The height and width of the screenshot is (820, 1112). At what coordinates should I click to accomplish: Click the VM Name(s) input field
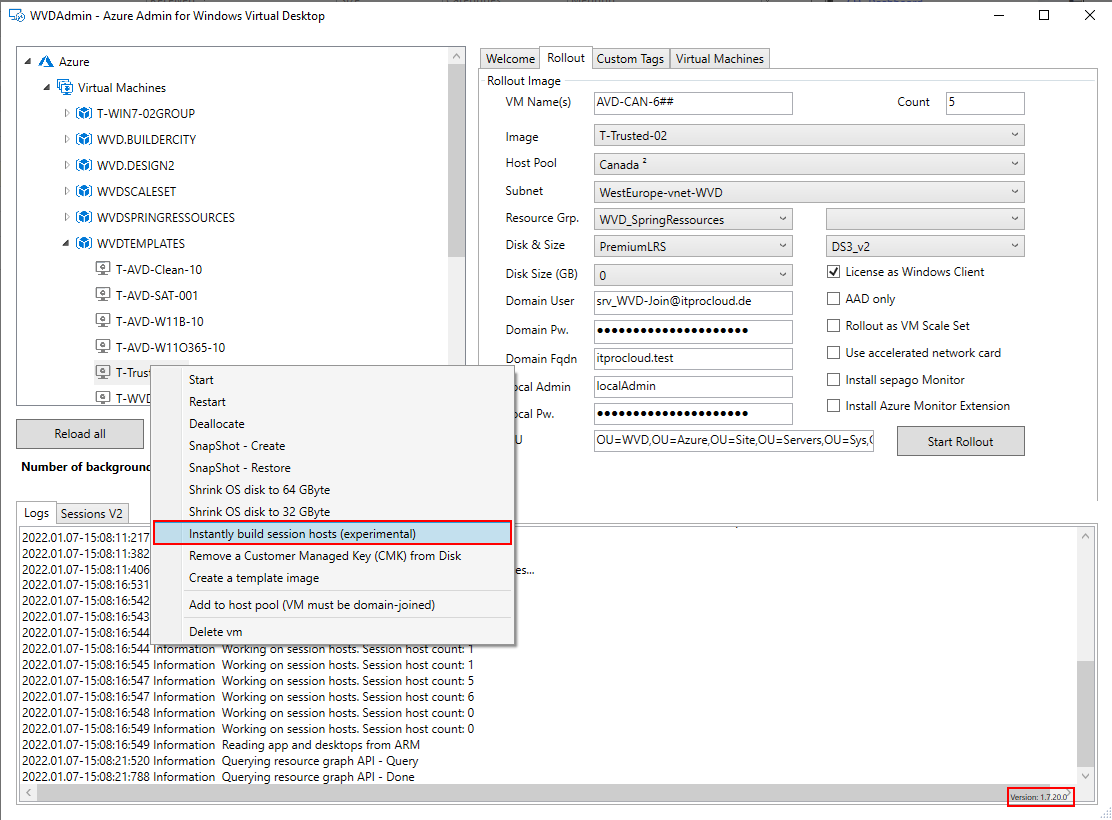pyautogui.click(x=694, y=103)
